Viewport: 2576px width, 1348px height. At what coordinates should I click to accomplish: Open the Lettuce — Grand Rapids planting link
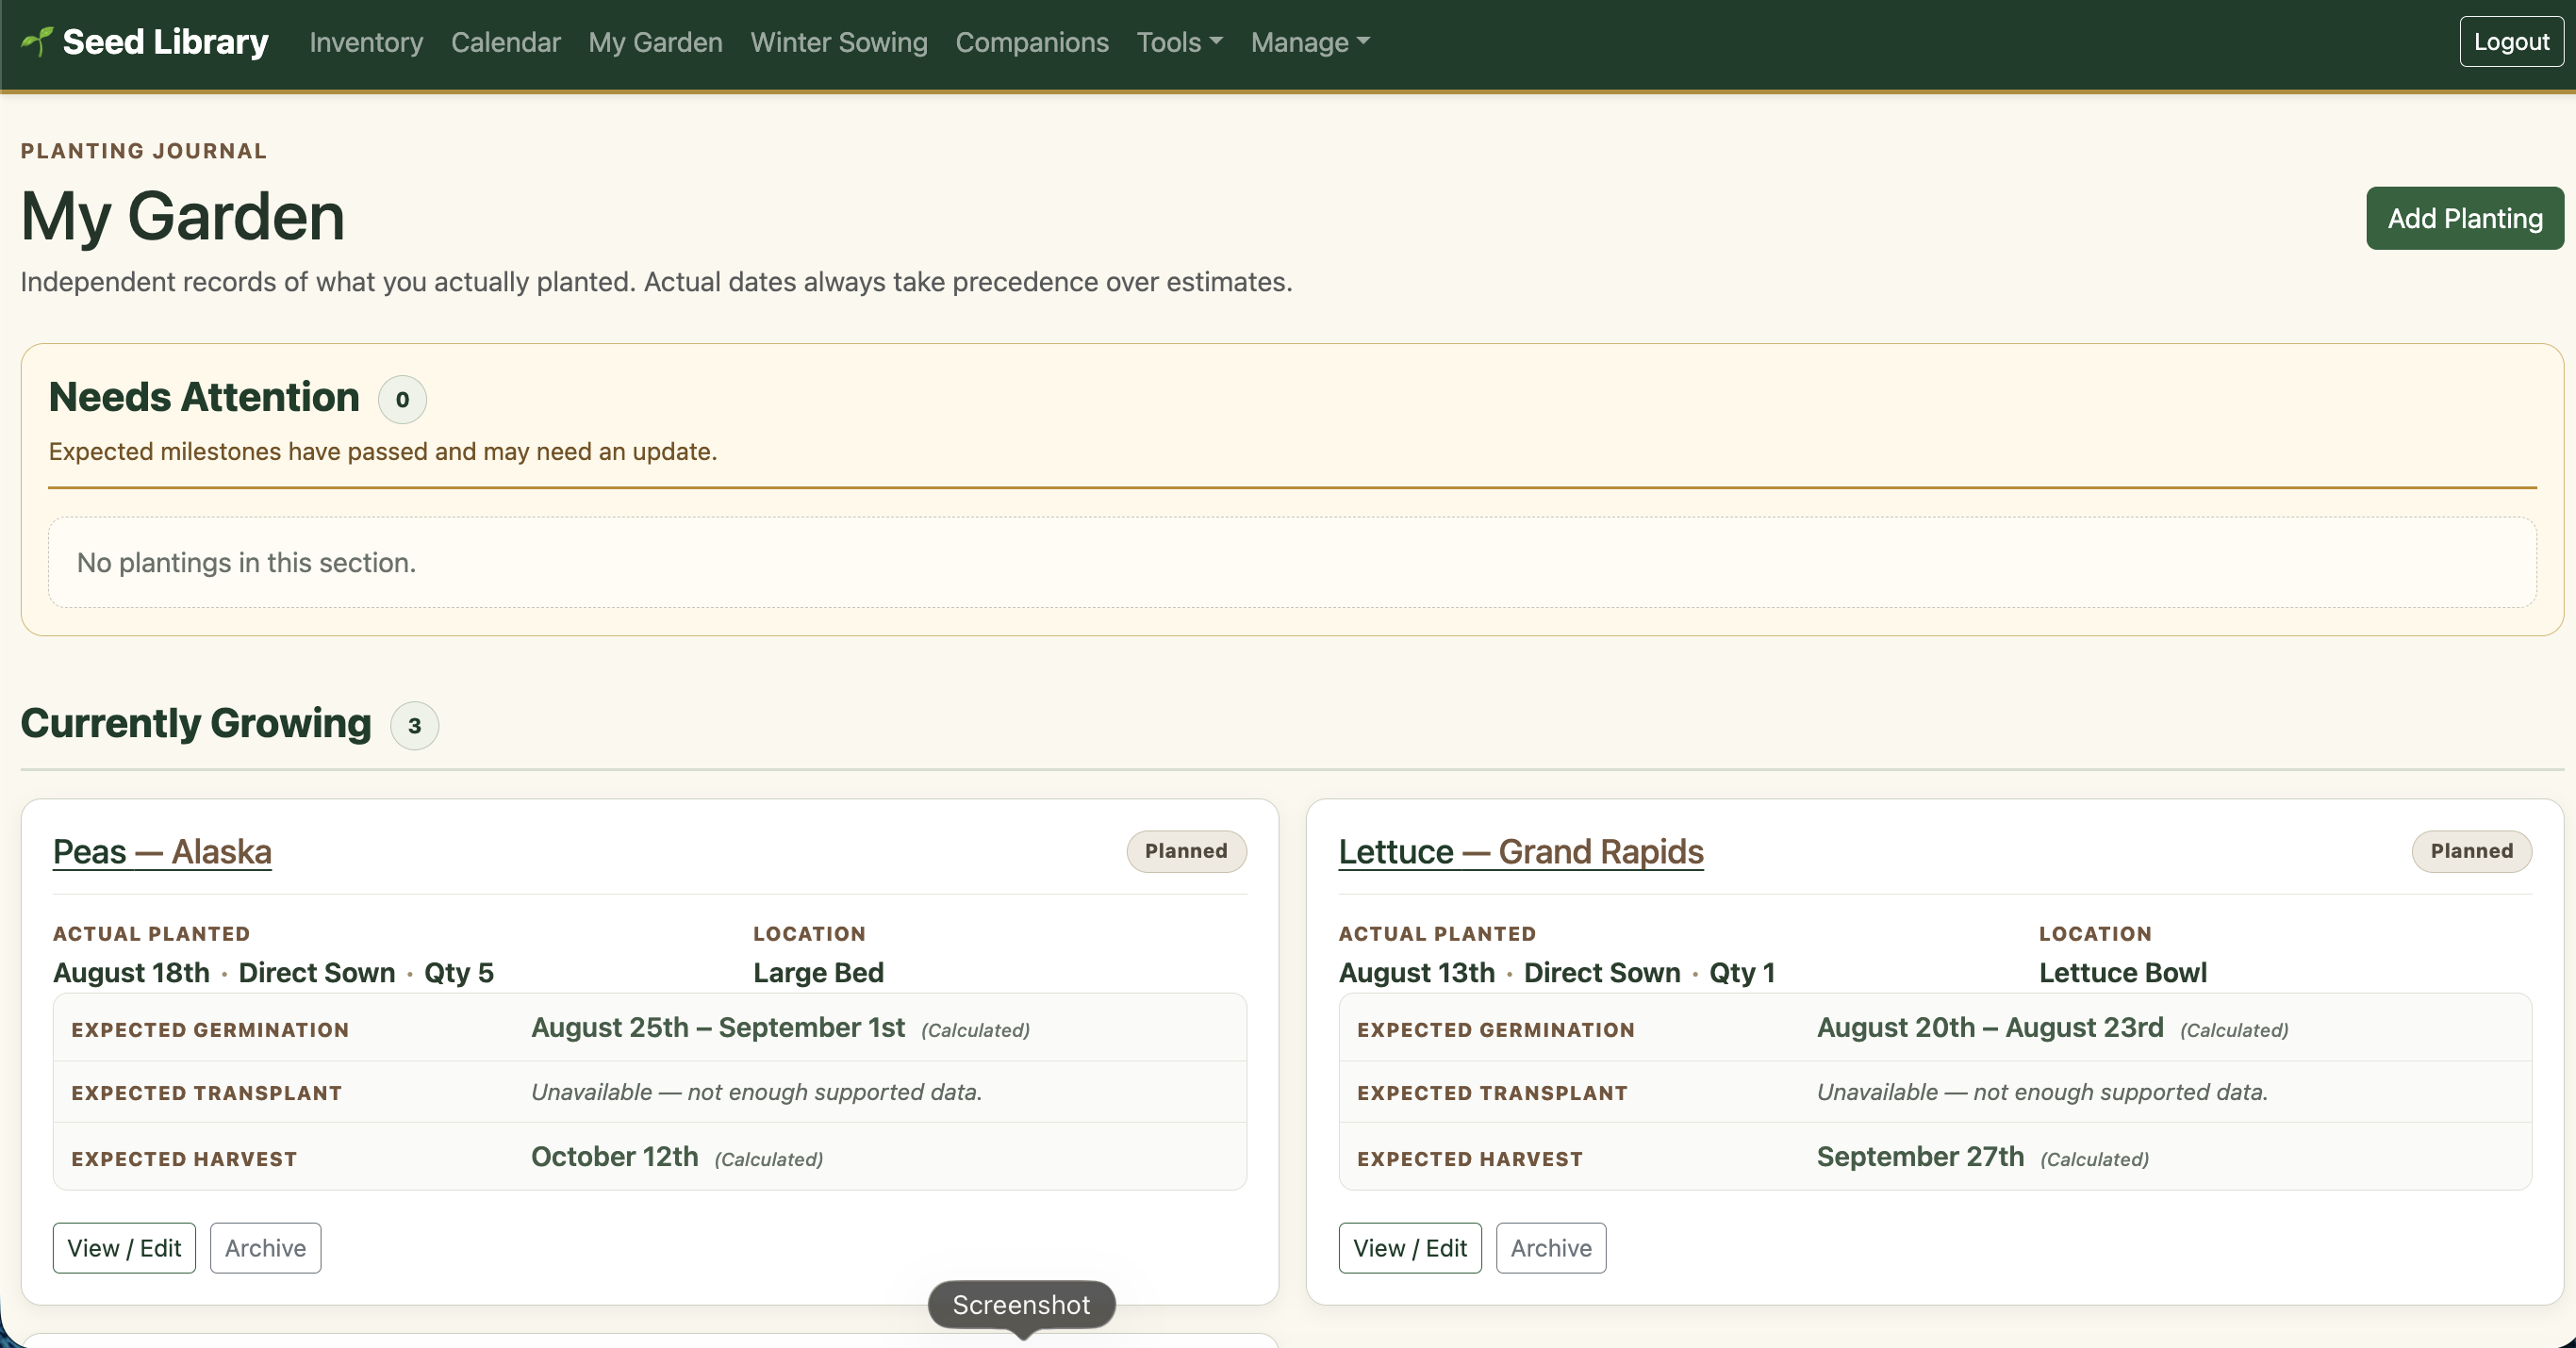1520,851
